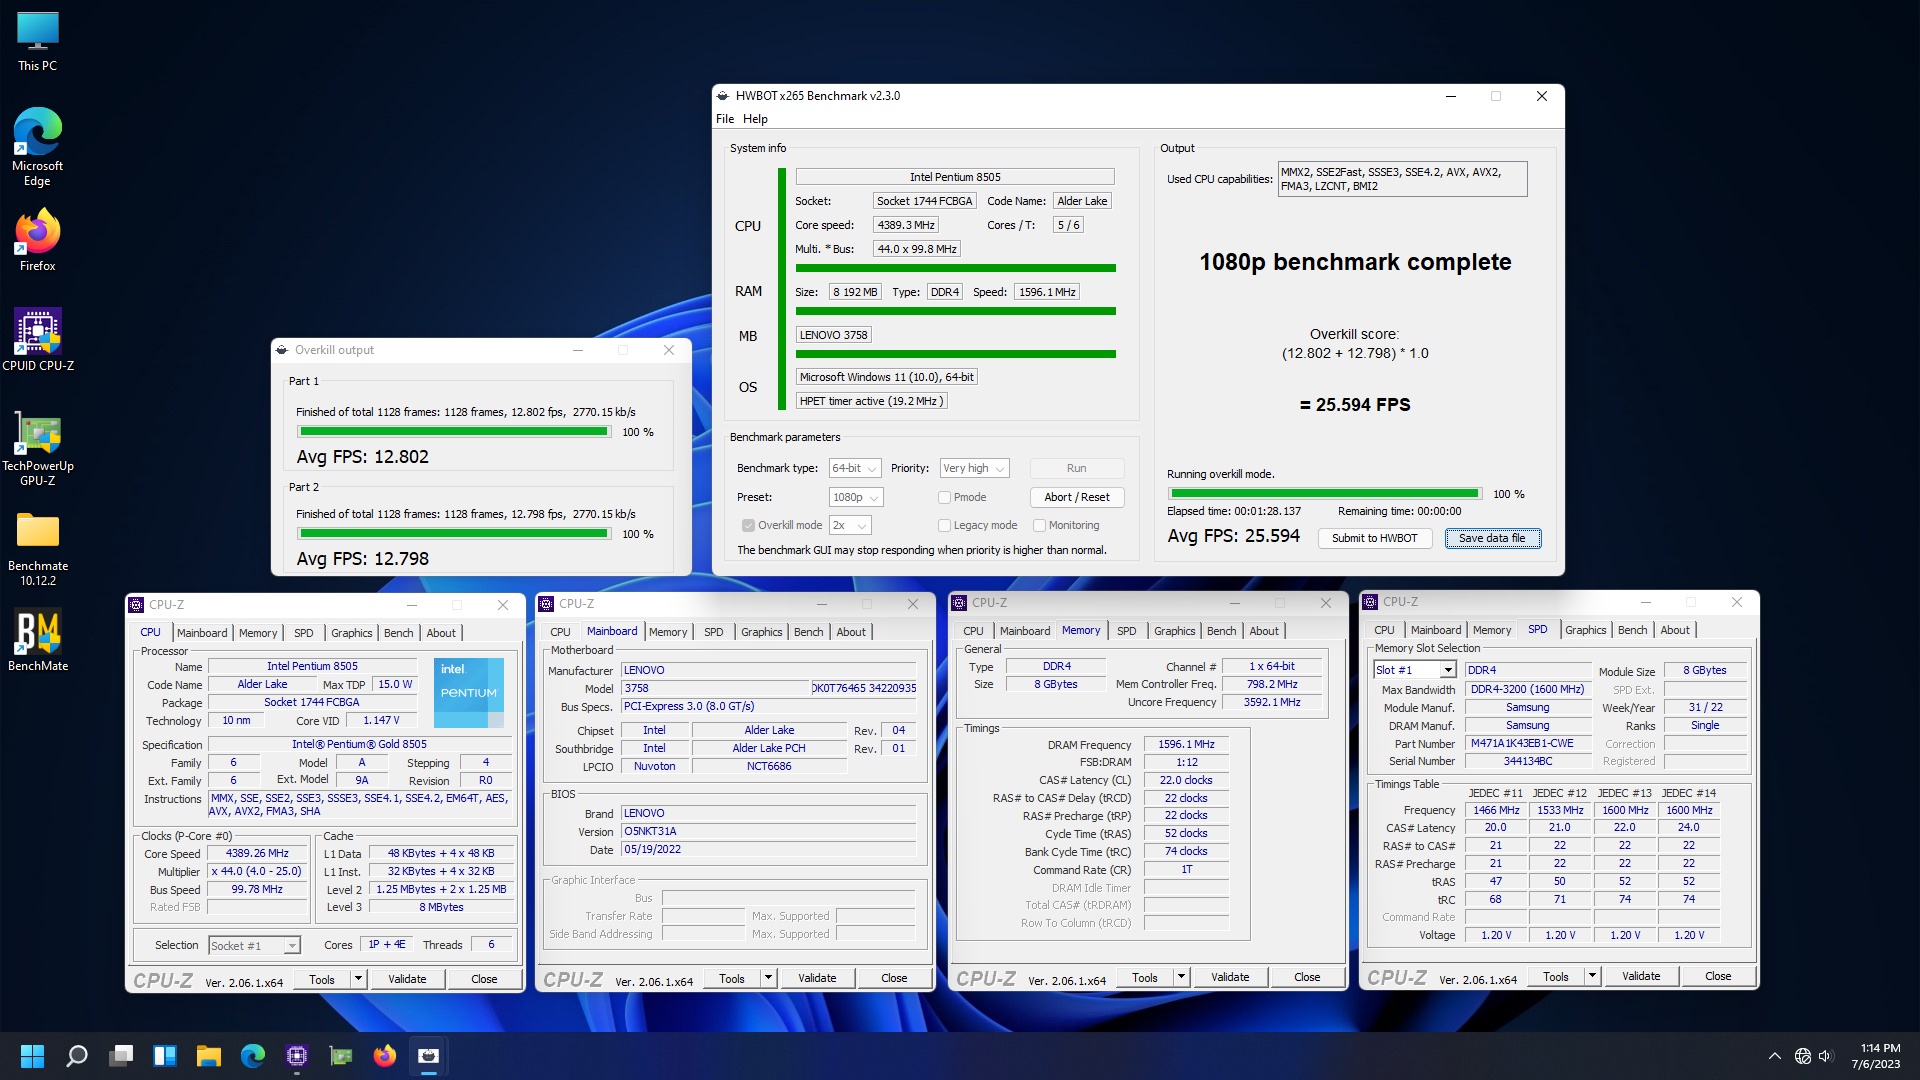
Task: Switch to SPD tab in CPU-Z Memory window
Action: 1126,631
